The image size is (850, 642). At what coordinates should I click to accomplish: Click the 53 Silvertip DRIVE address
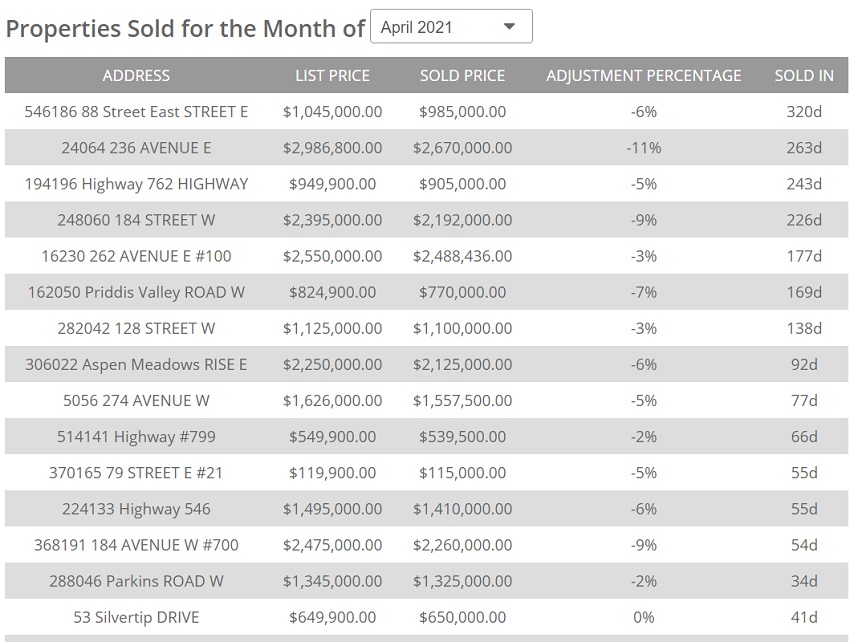(x=136, y=617)
